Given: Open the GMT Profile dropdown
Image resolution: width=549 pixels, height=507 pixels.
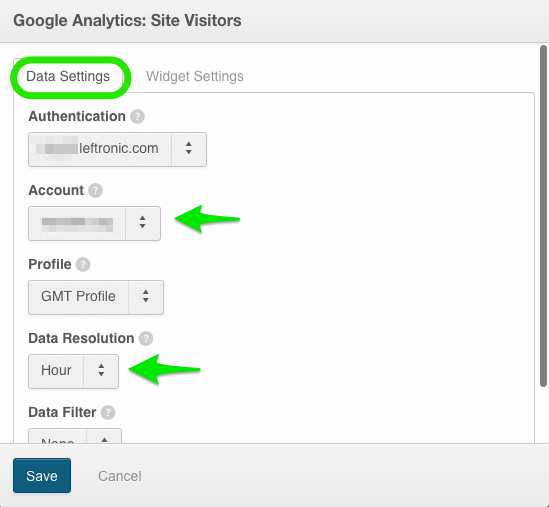Looking at the screenshot, I should (x=96, y=297).
